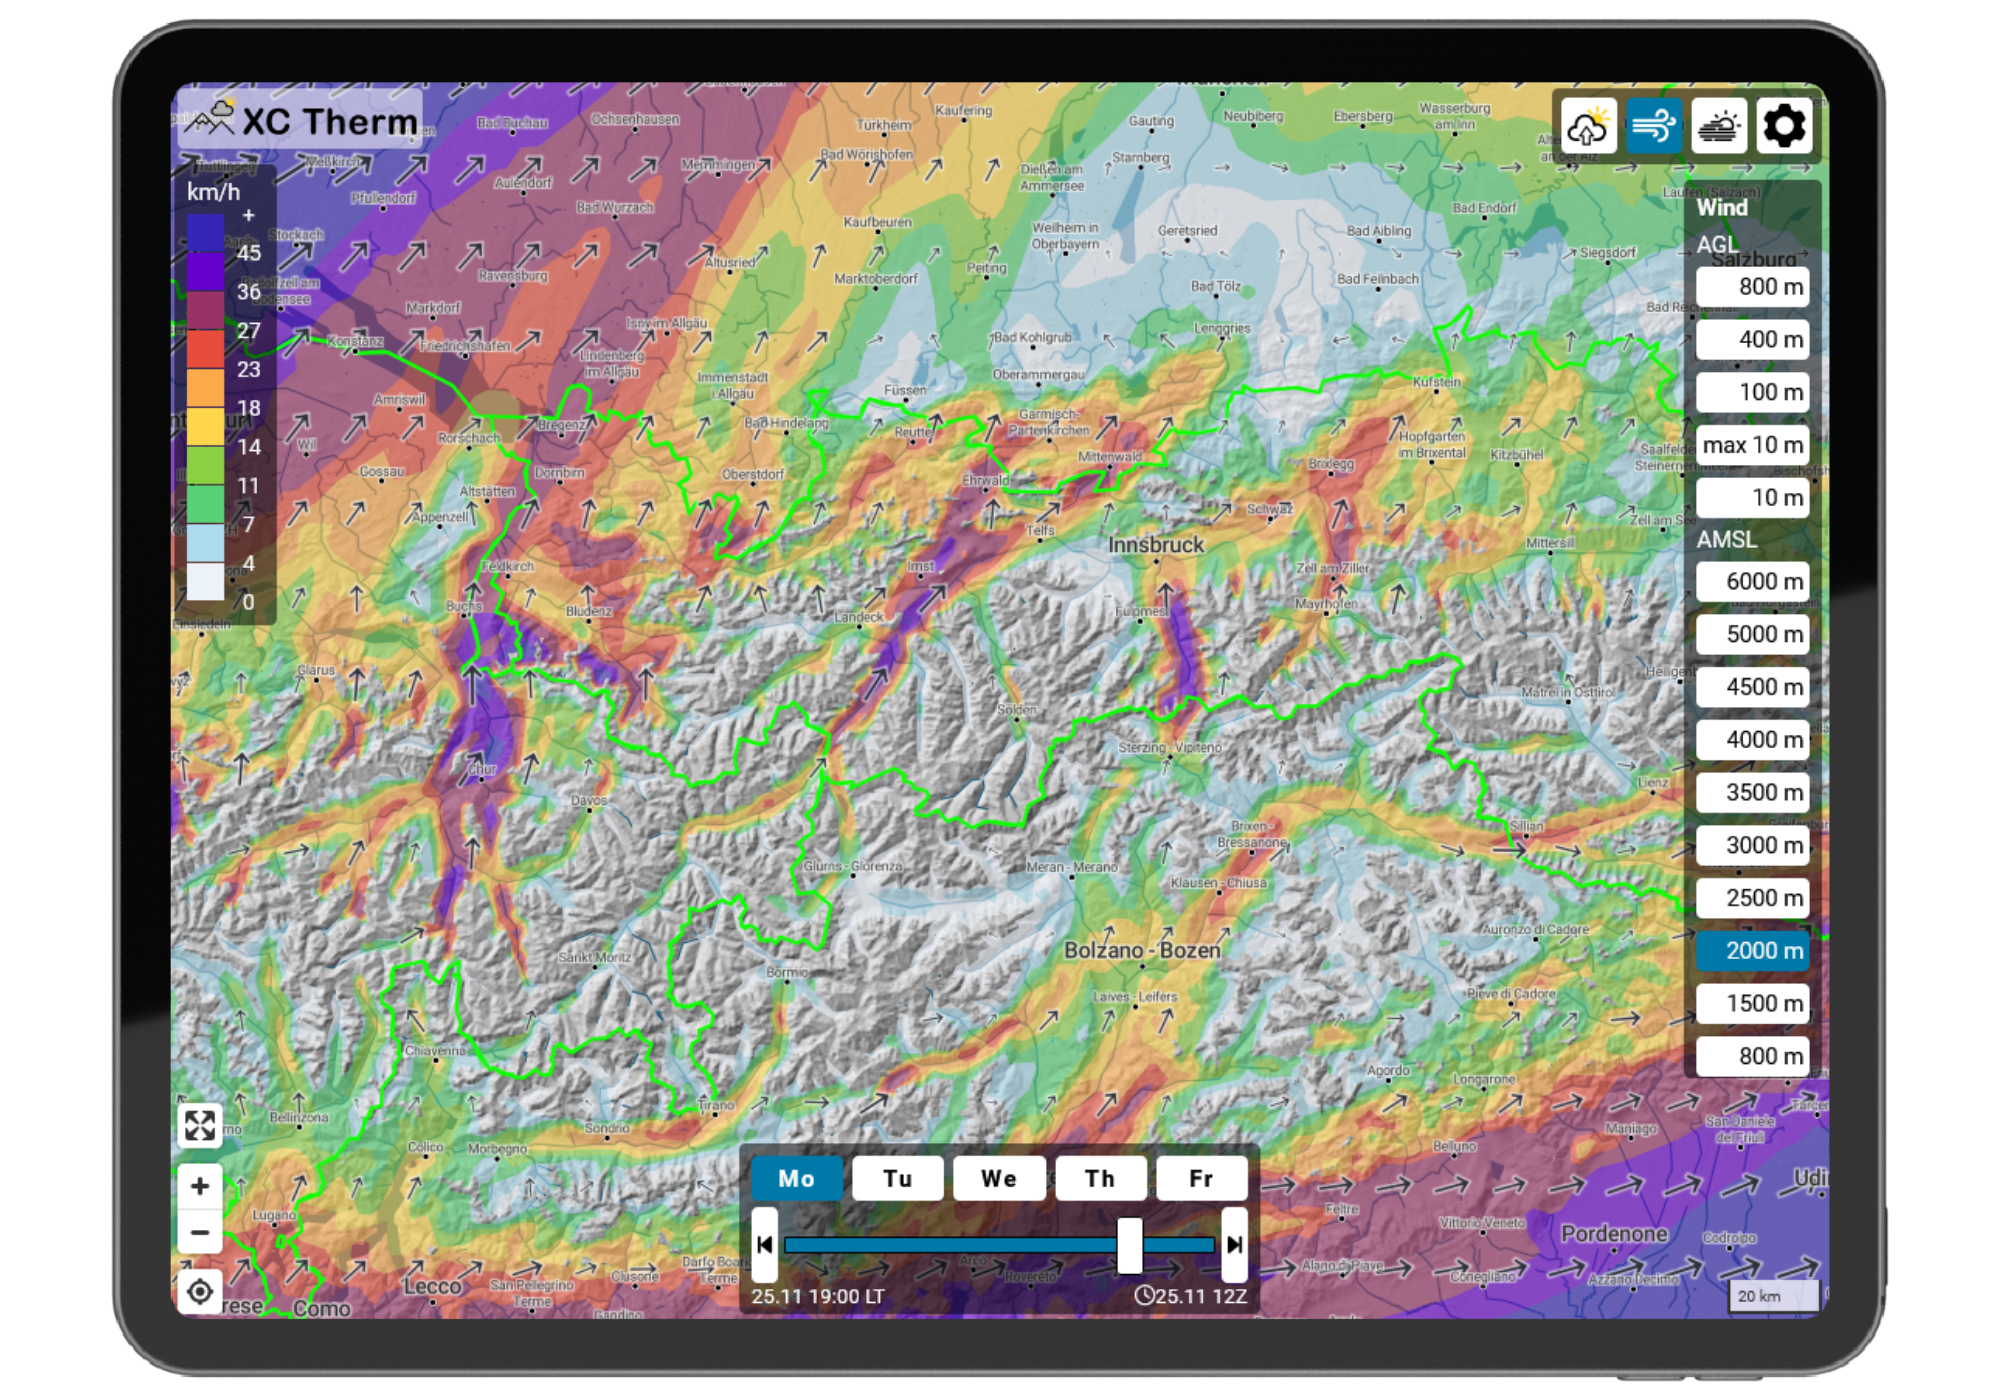Click Kufstein label on map
This screenshot has width=2000, height=1400.
tap(1436, 382)
